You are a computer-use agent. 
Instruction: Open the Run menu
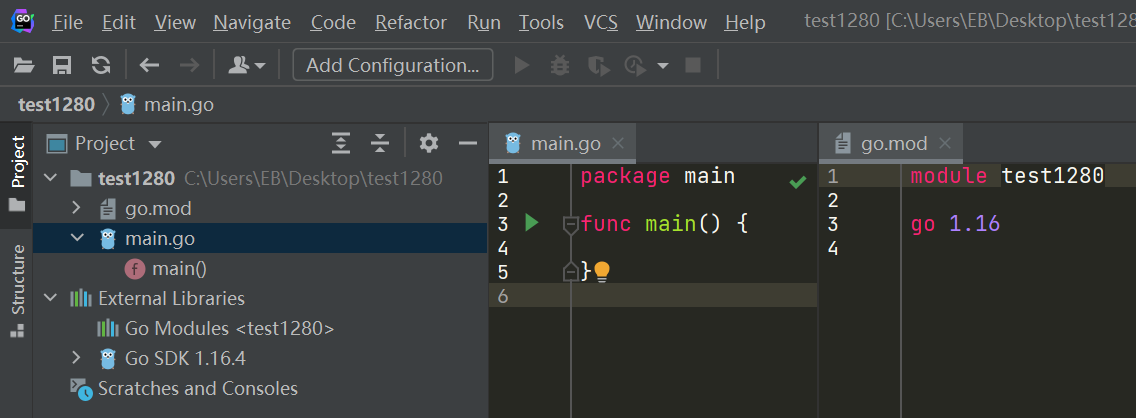484,23
